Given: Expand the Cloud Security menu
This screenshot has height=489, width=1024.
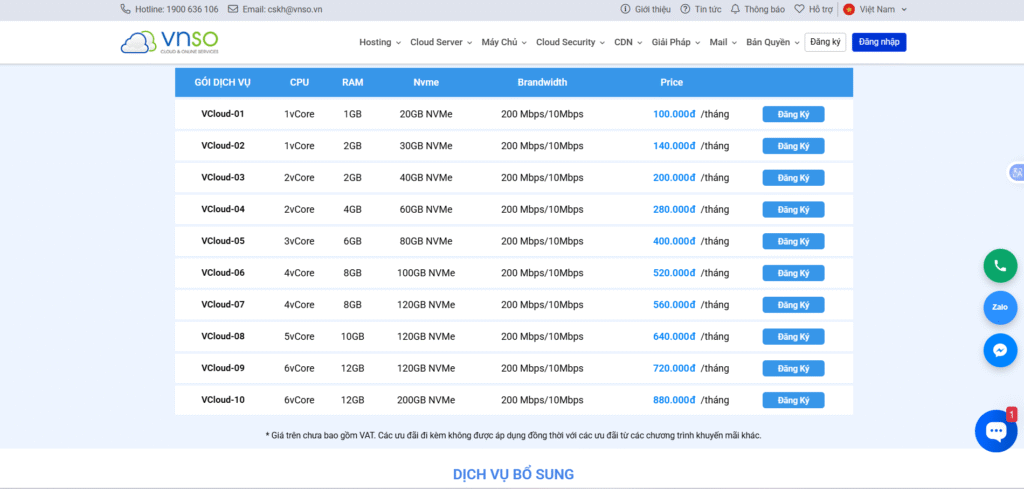Looking at the screenshot, I should click(570, 42).
